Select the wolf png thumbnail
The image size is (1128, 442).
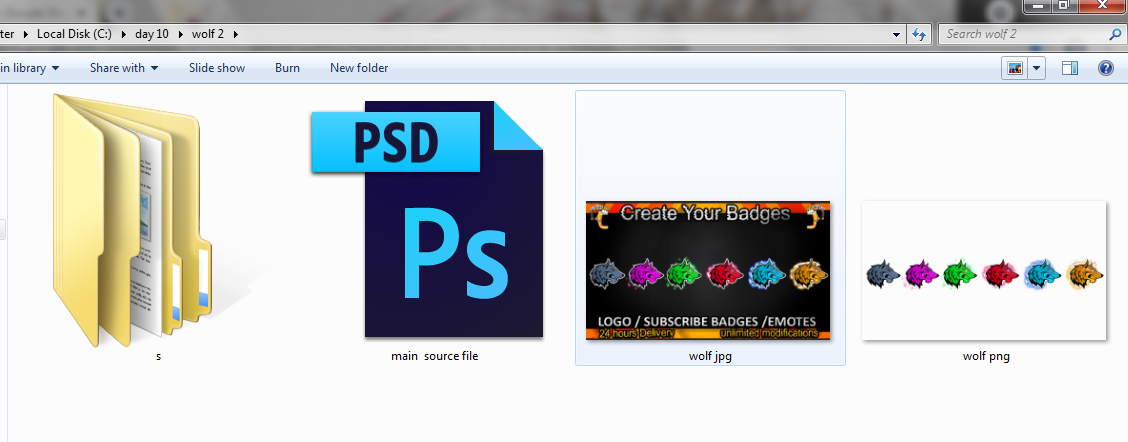tap(983, 270)
